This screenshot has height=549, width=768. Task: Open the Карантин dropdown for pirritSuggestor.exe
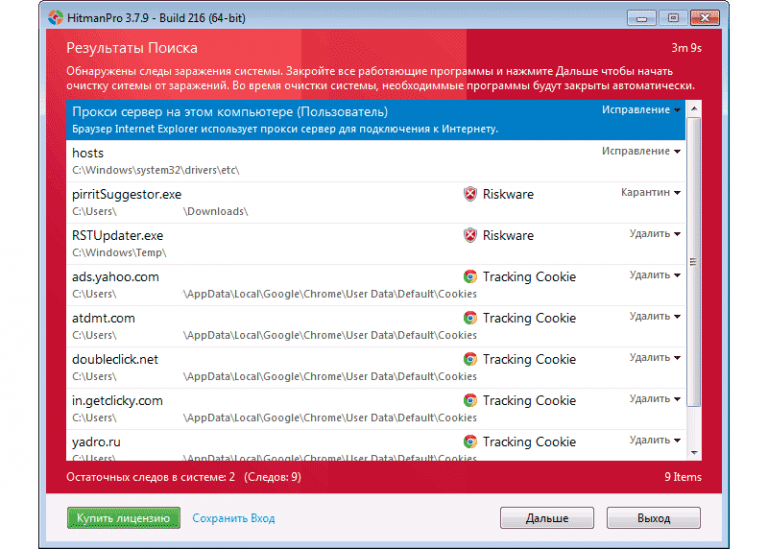tap(650, 192)
